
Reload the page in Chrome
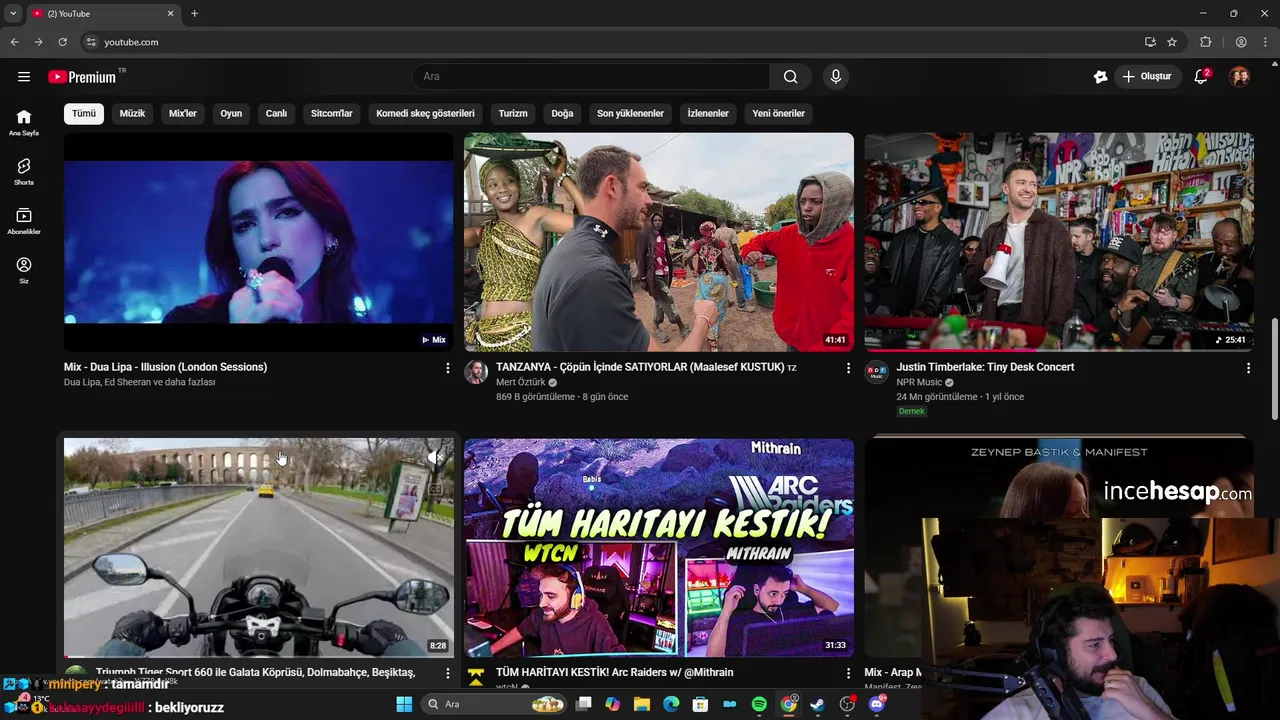[x=62, y=42]
